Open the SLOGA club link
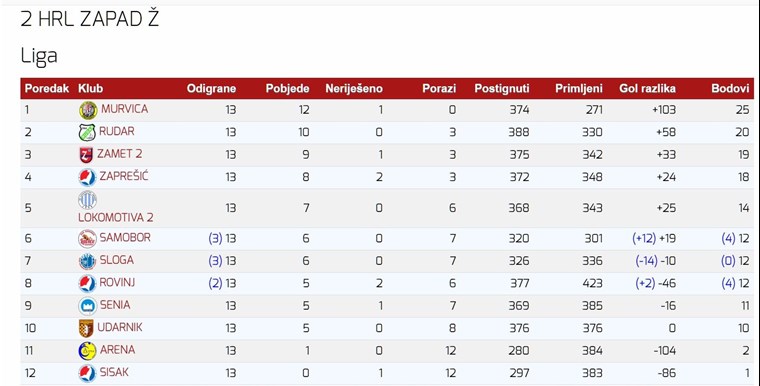 point(116,260)
